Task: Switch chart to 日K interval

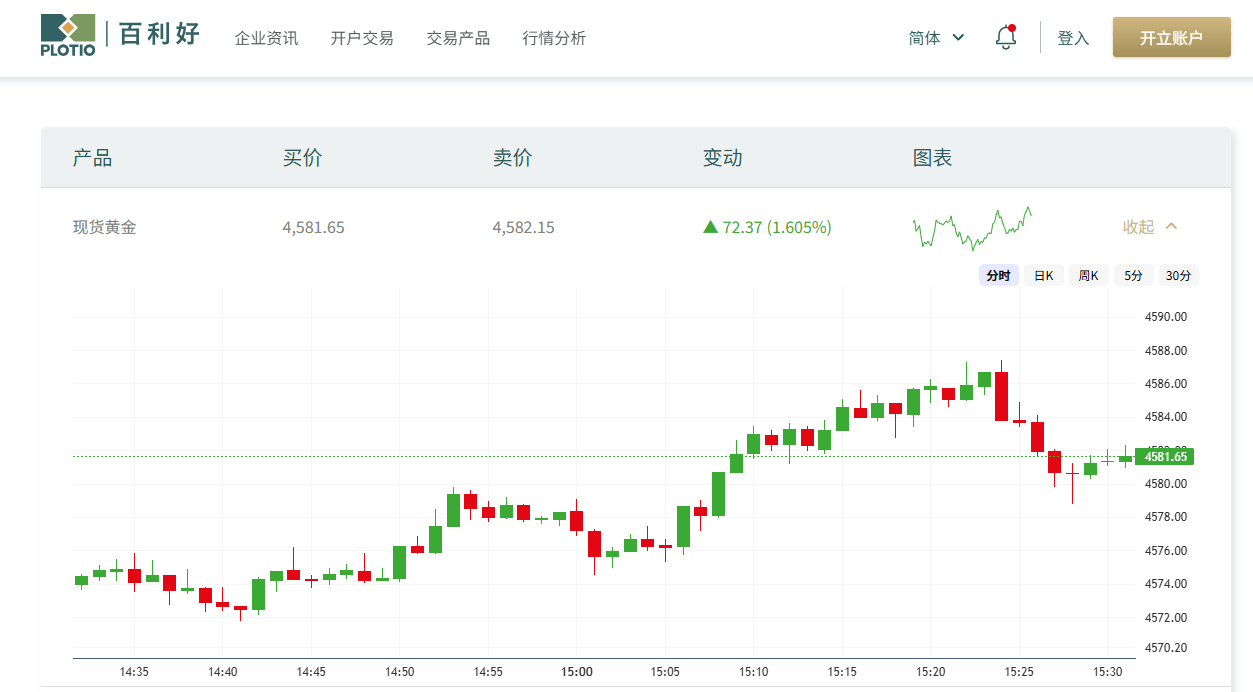Action: 1043,276
